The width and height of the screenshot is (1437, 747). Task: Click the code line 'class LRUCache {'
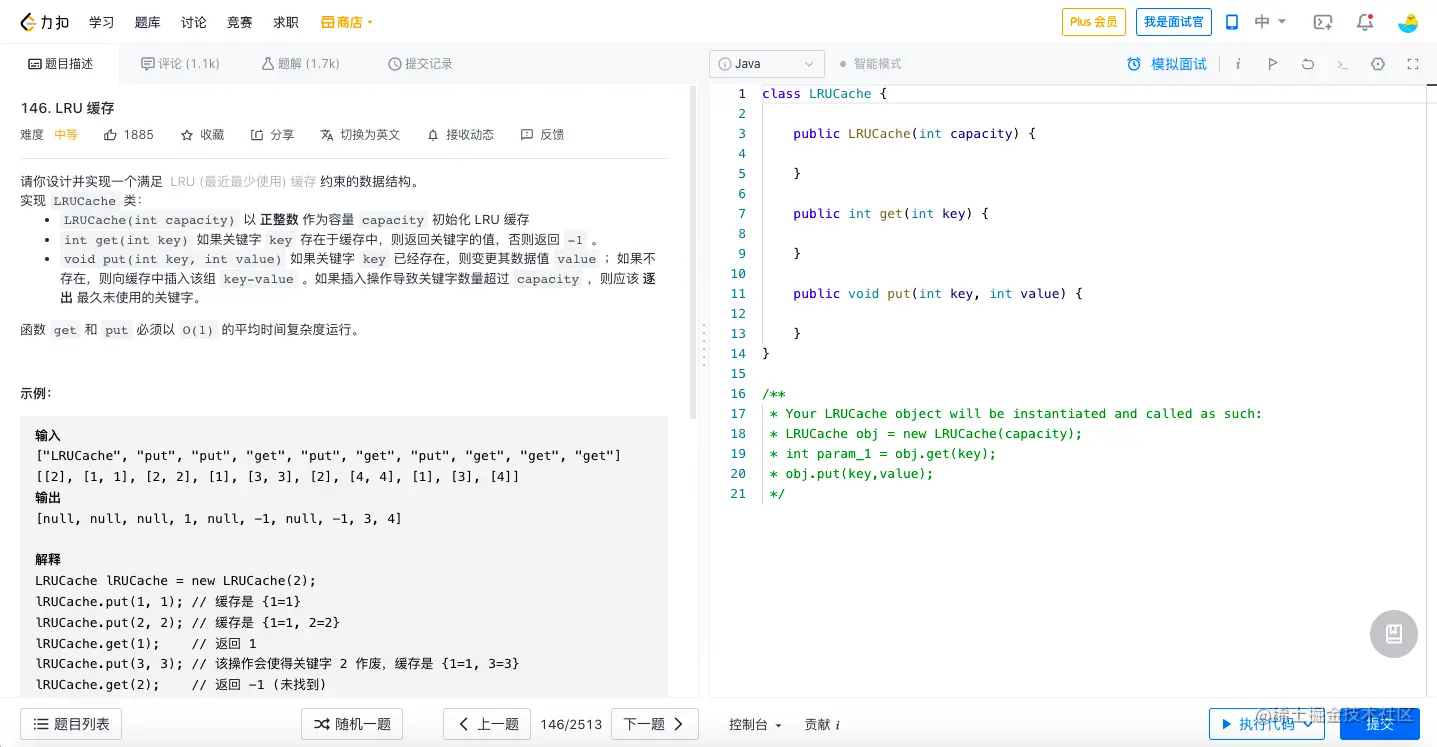[824, 94]
